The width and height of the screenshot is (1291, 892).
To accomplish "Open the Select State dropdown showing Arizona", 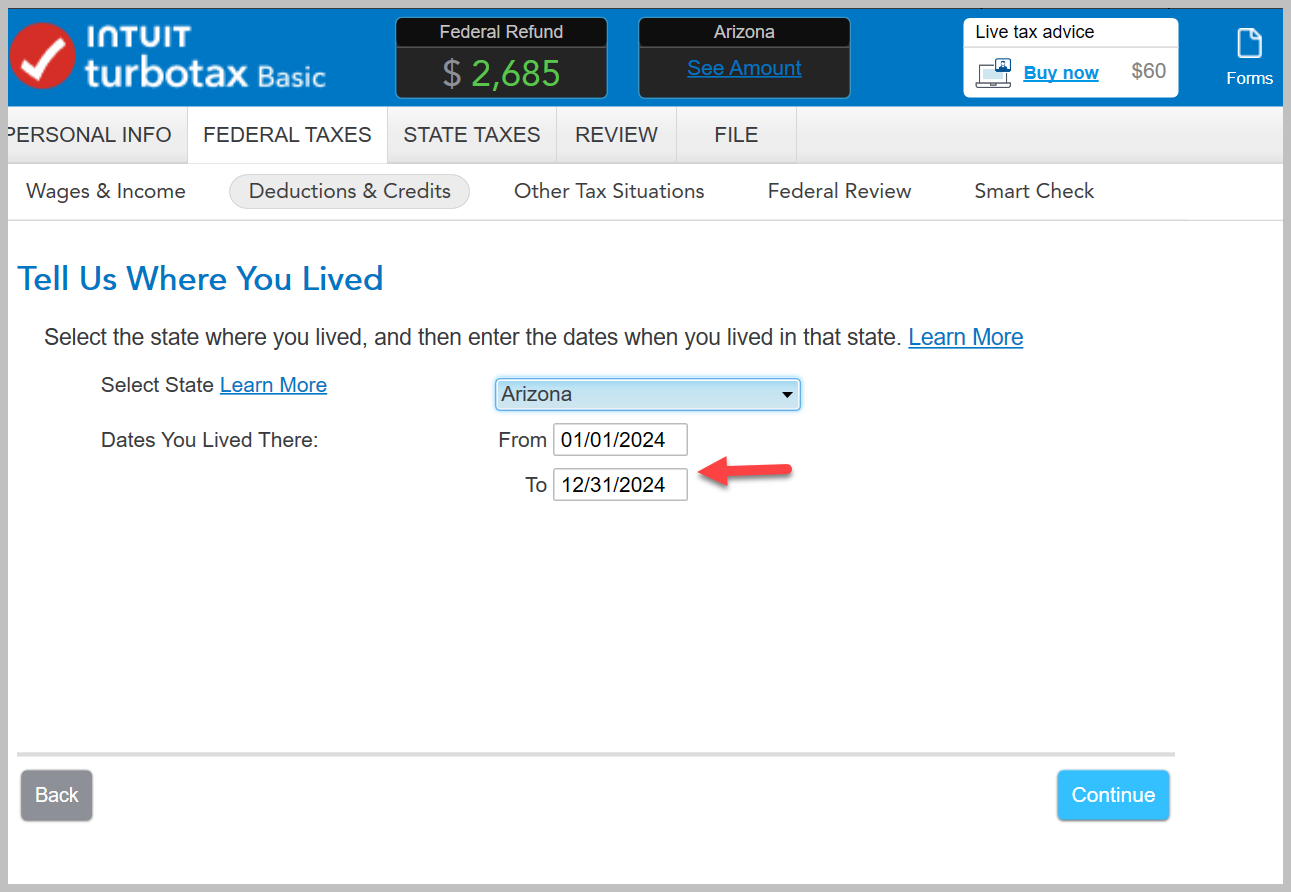I will tap(648, 394).
